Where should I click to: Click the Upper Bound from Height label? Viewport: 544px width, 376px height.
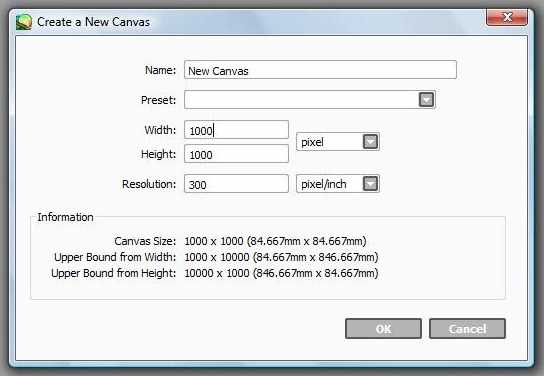(113, 273)
